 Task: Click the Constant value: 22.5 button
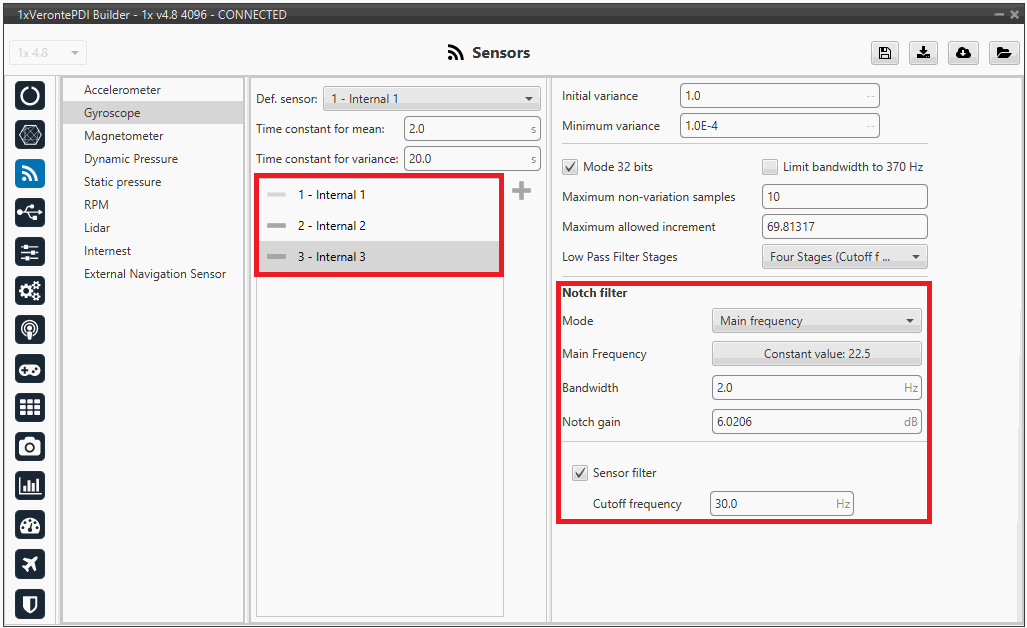(x=816, y=354)
